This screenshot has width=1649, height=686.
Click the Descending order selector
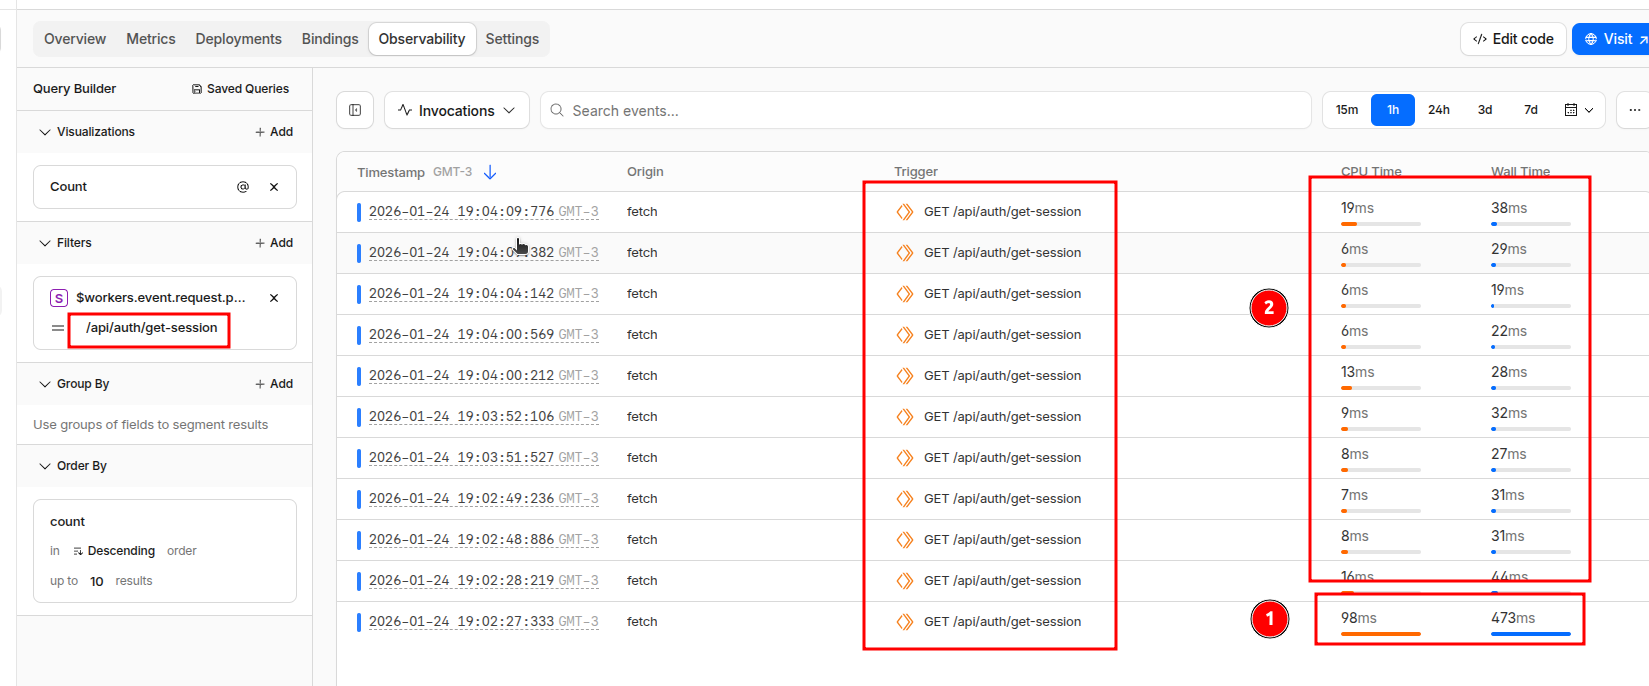point(114,551)
